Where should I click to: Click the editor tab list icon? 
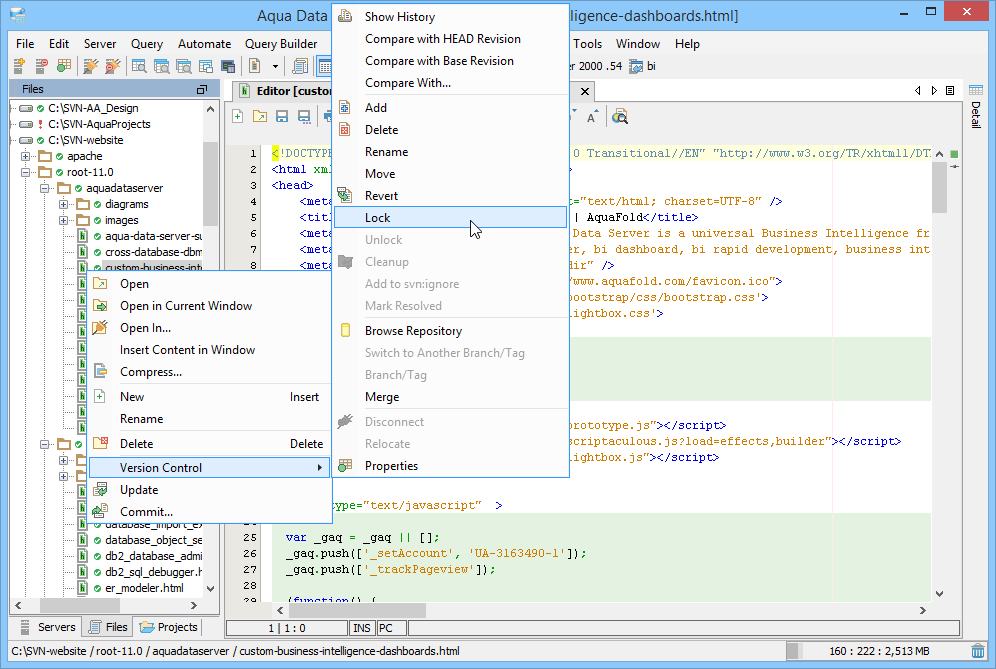(x=950, y=91)
